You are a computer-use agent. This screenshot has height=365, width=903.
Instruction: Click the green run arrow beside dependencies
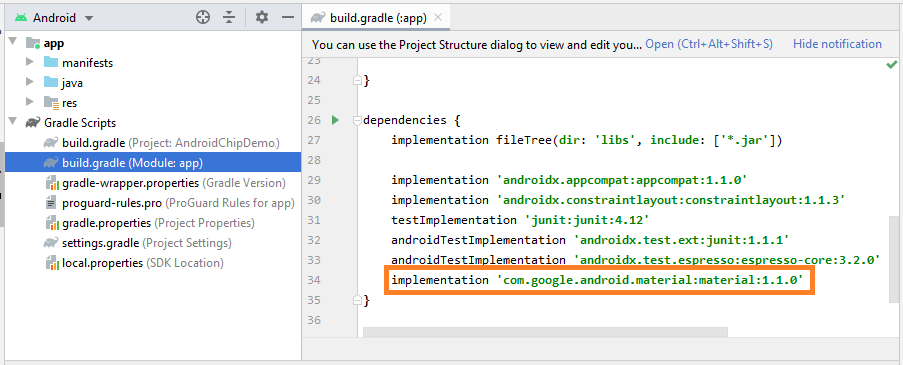335,120
